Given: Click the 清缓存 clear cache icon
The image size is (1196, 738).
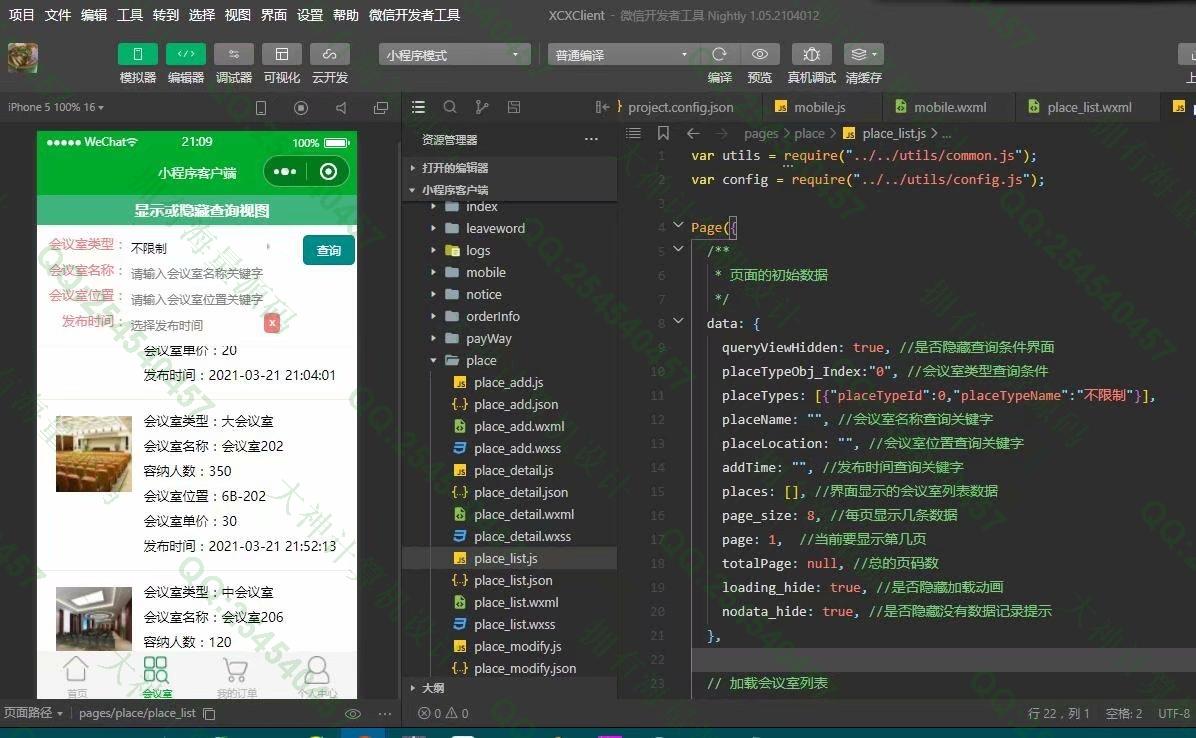Looking at the screenshot, I should 863,54.
